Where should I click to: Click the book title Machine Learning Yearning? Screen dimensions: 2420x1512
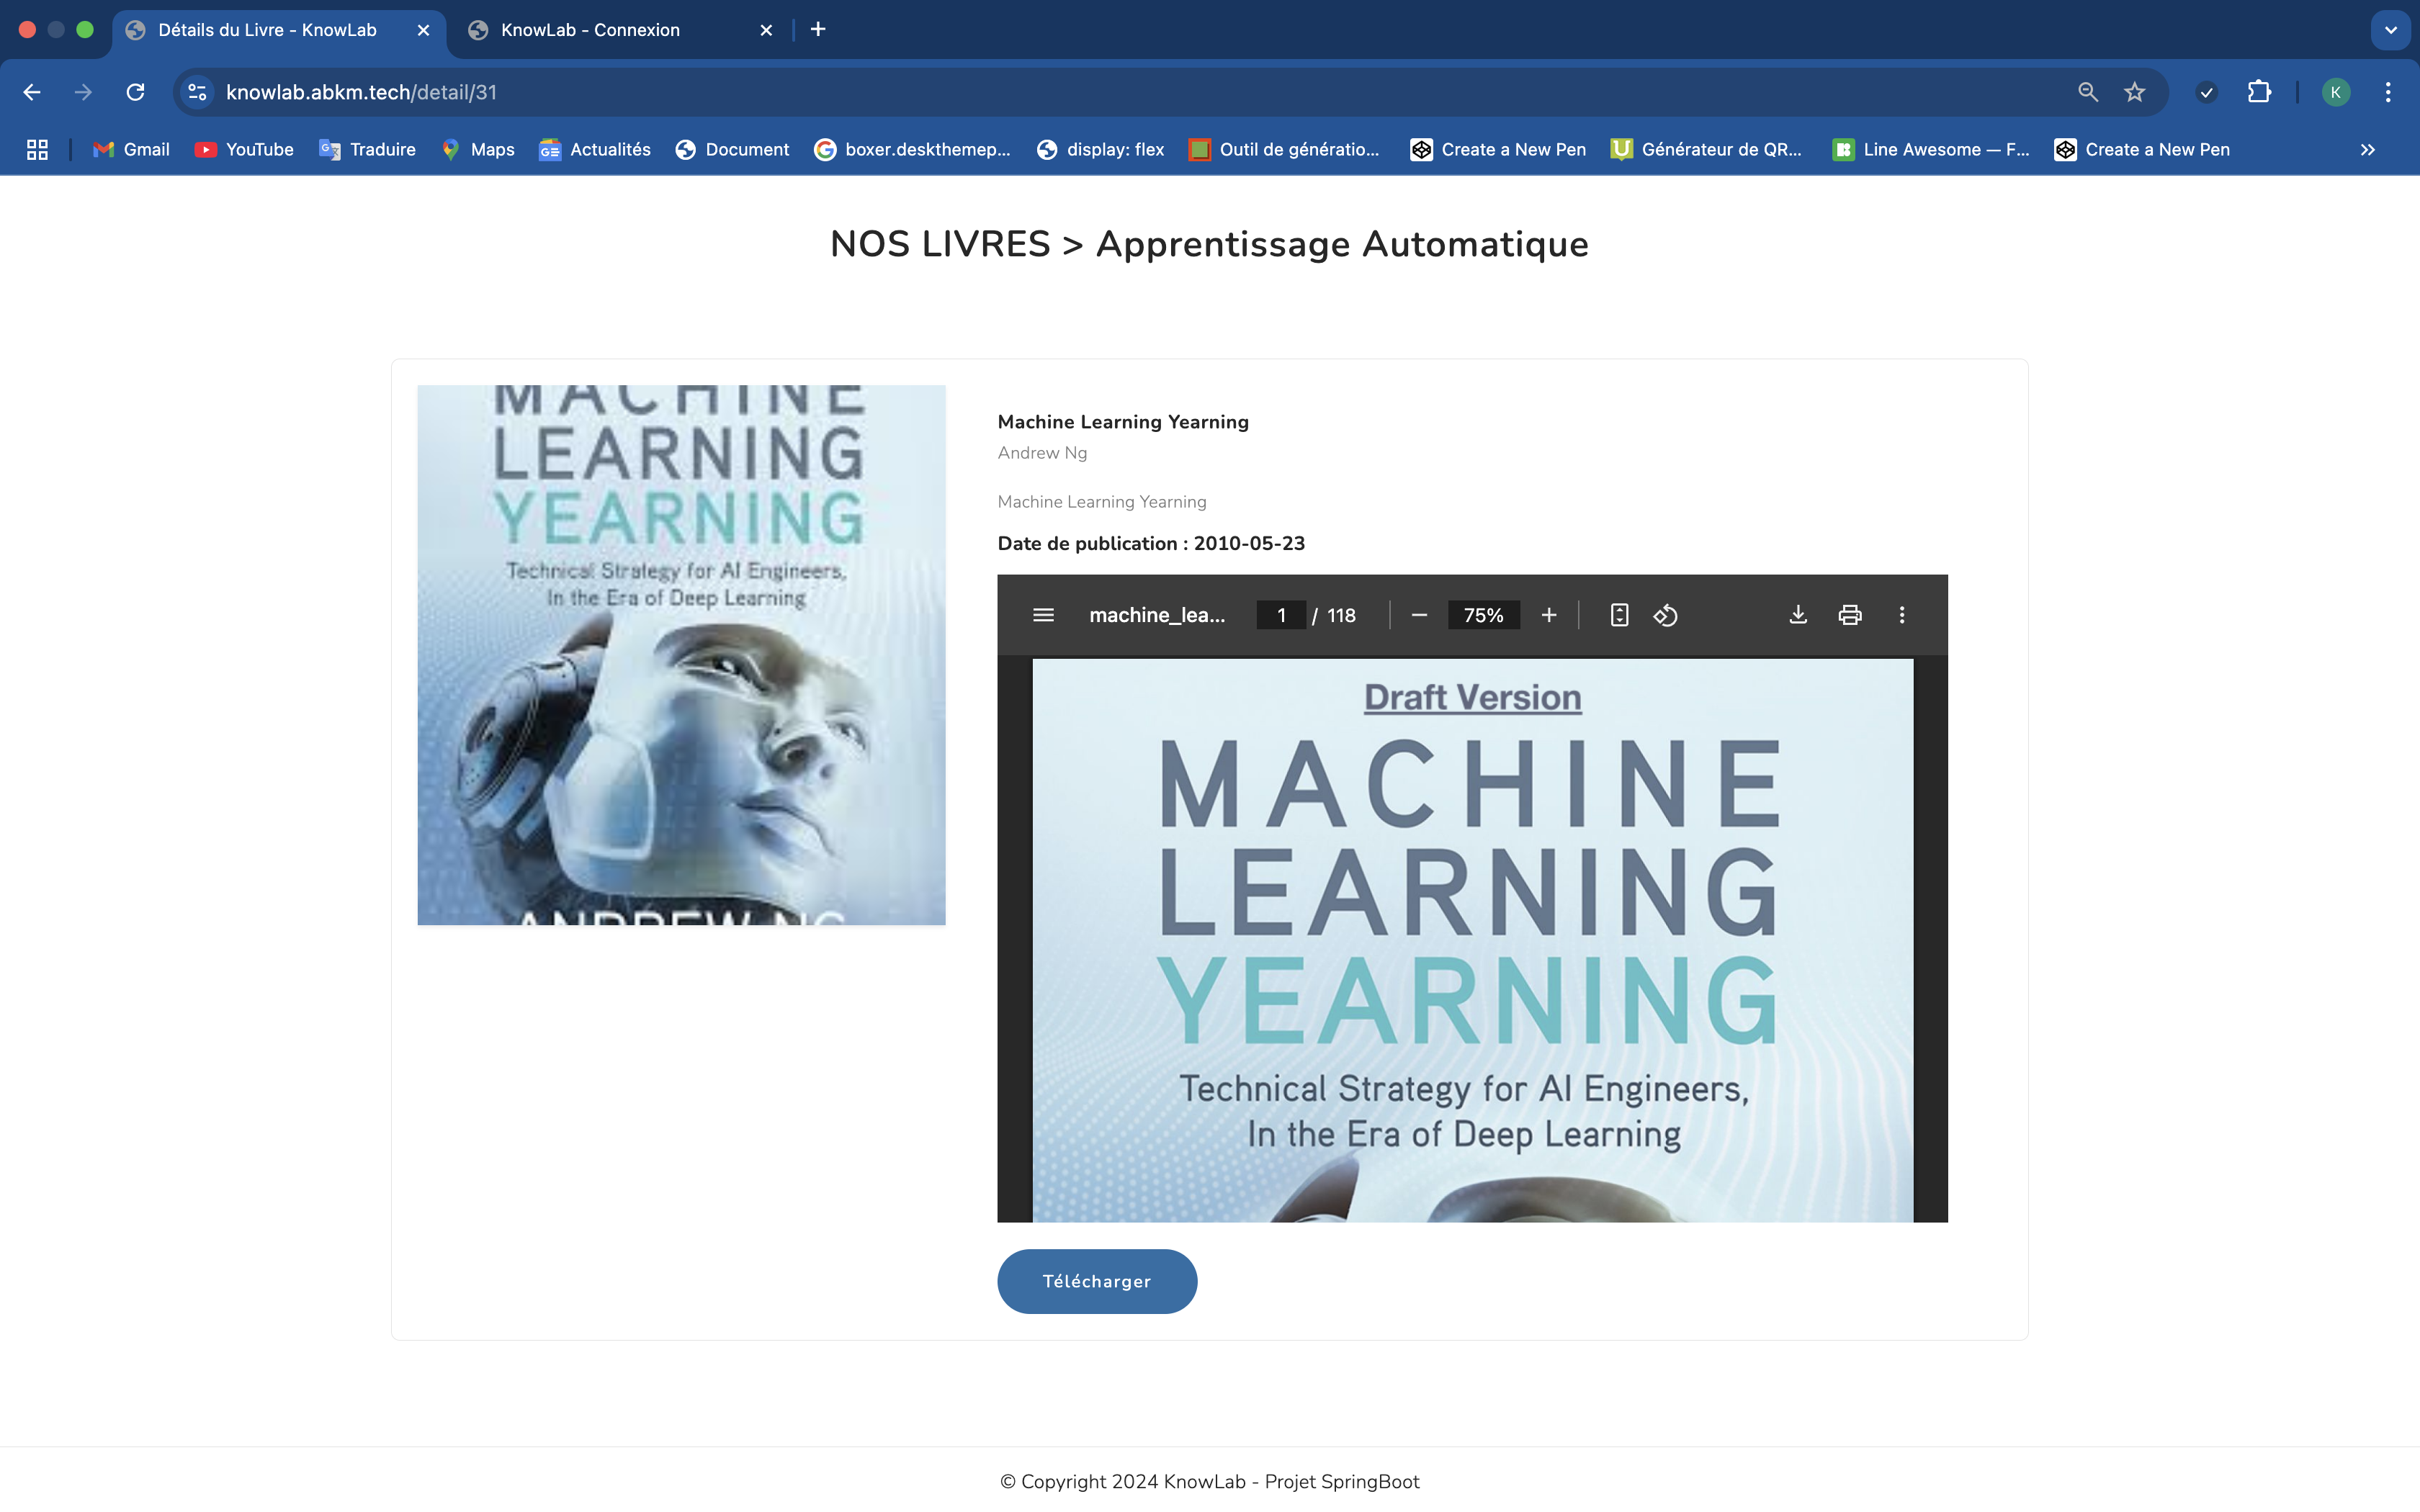[1123, 422]
